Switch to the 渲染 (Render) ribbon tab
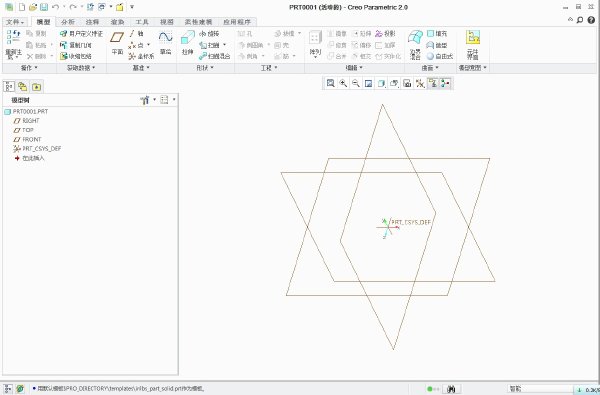Viewport: 600px width, 395px height. point(117,22)
